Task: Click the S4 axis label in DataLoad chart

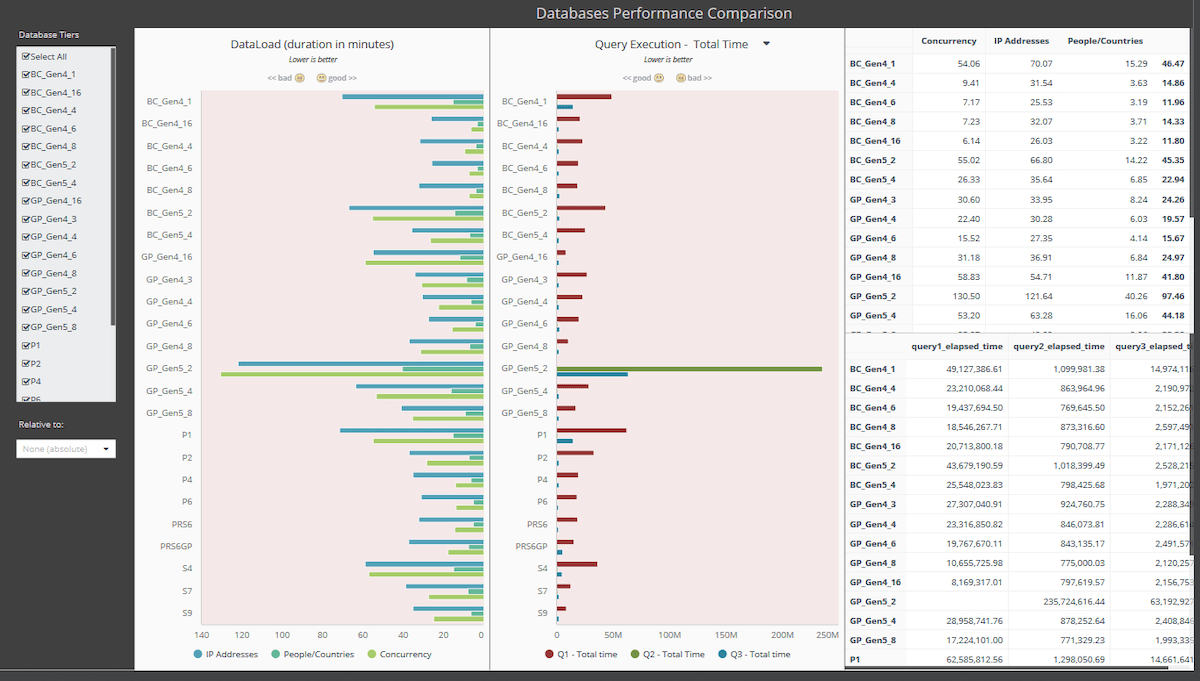Action: point(187,568)
